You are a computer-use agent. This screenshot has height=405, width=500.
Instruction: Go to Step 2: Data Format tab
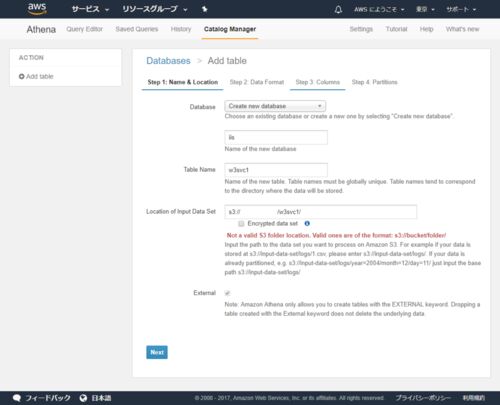[x=257, y=82]
